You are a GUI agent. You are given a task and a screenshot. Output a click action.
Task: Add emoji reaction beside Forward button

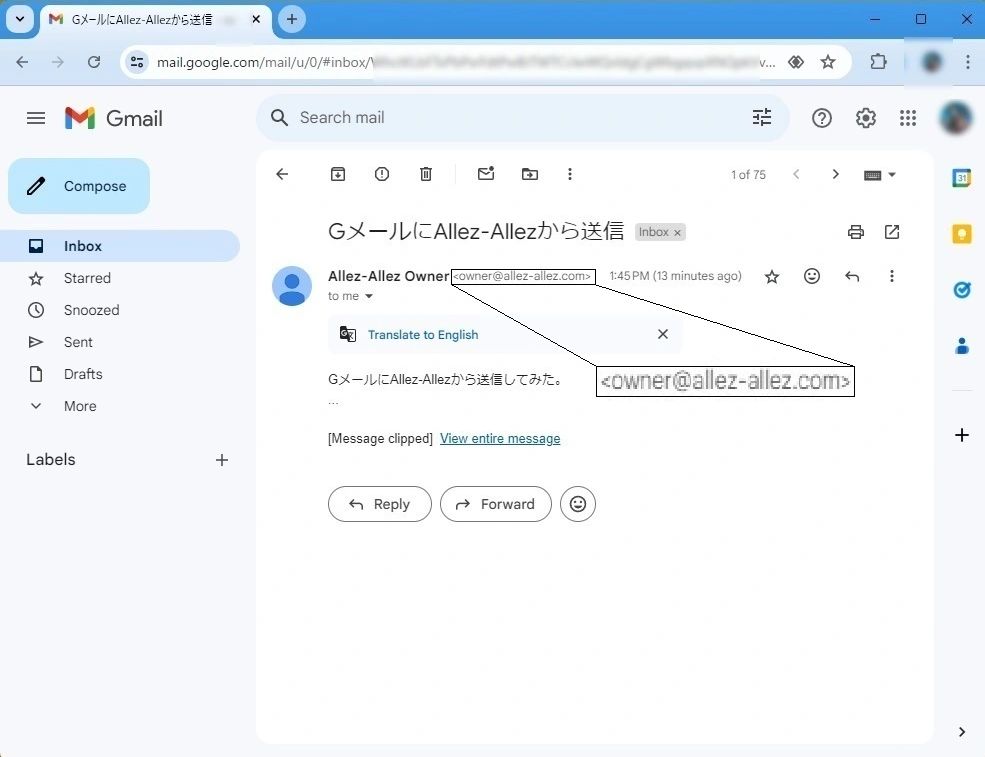click(x=578, y=504)
